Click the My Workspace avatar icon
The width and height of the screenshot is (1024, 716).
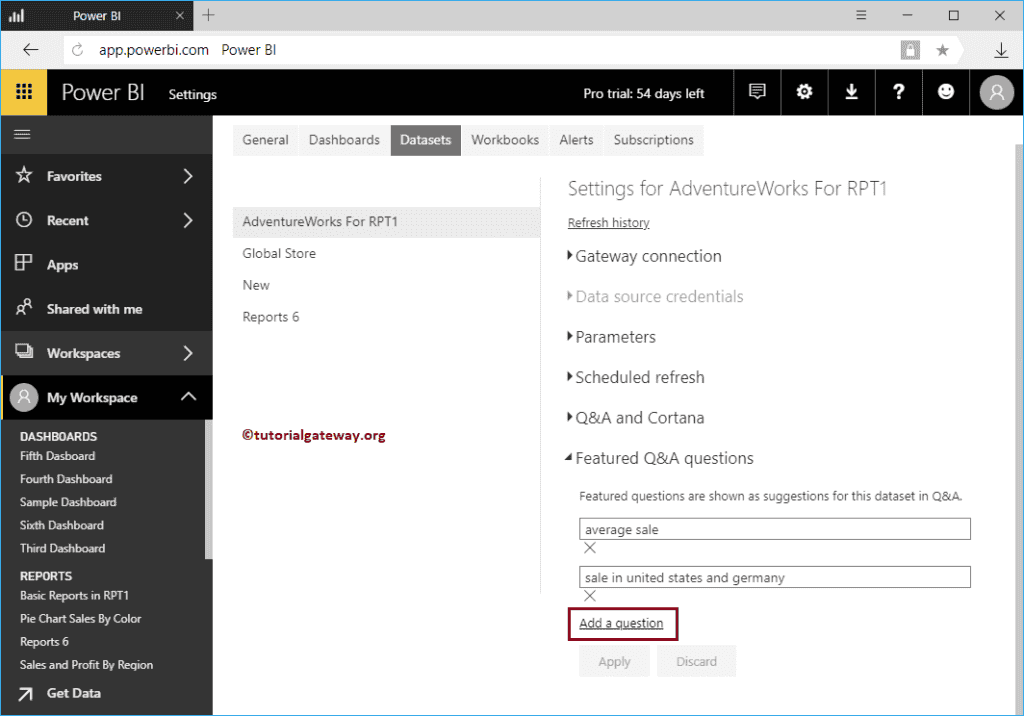click(x=24, y=397)
